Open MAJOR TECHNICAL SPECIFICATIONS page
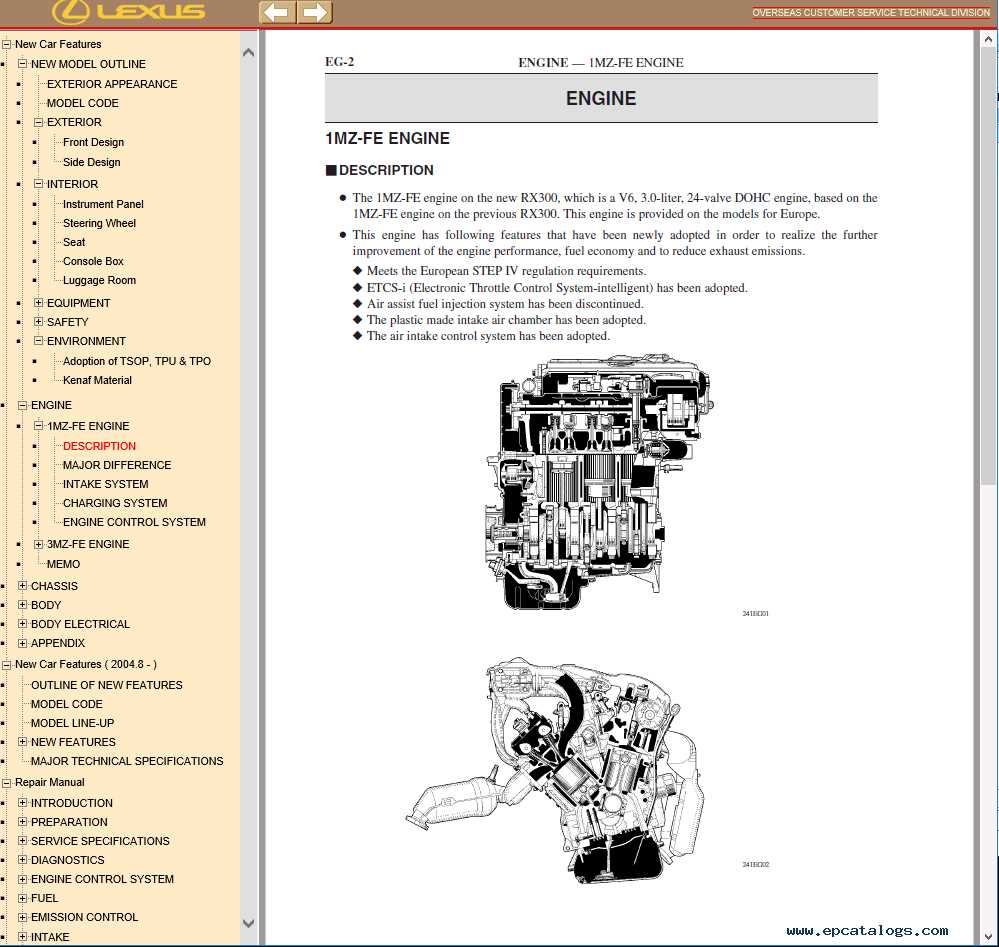The width and height of the screenshot is (999, 947). (127, 762)
